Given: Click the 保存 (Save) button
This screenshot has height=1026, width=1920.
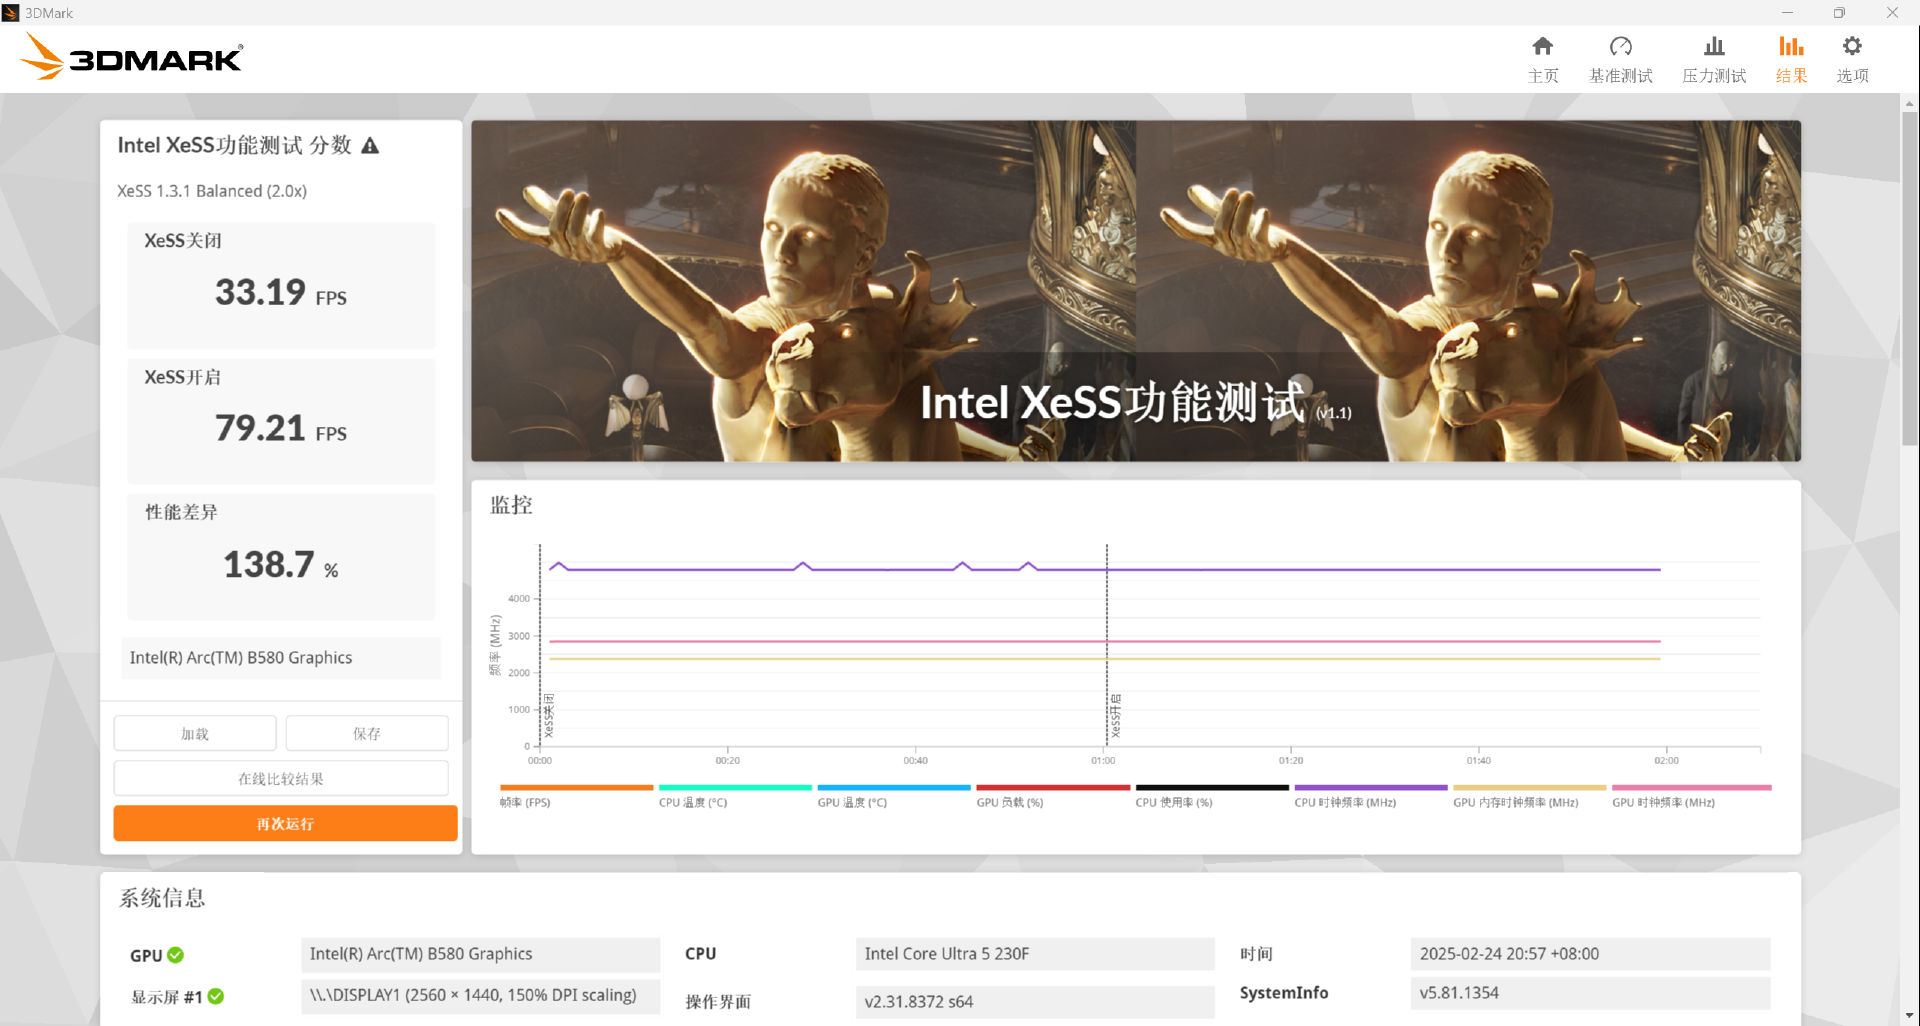Looking at the screenshot, I should click(367, 733).
